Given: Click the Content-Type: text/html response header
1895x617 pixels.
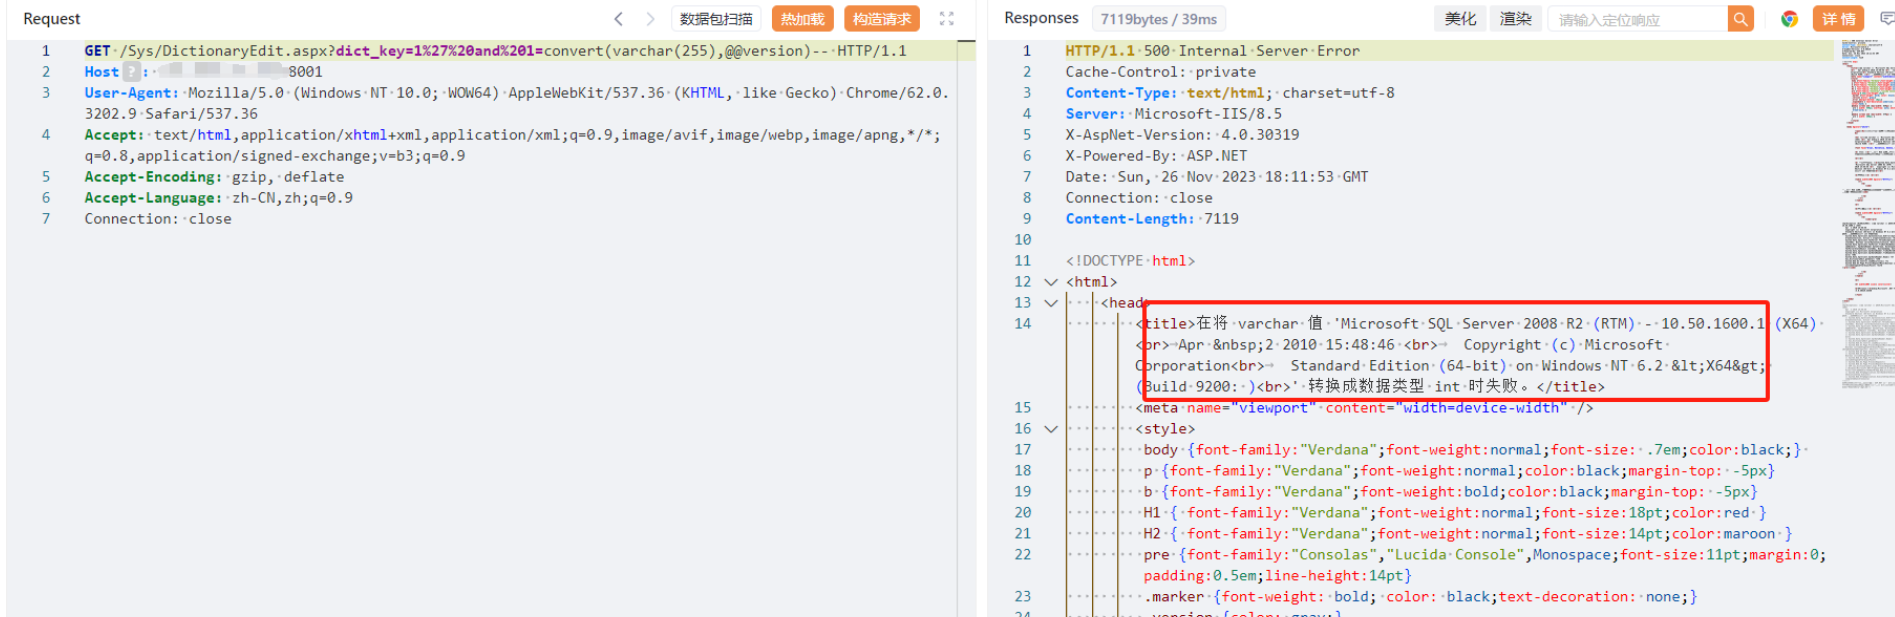Looking at the screenshot, I should [1230, 93].
